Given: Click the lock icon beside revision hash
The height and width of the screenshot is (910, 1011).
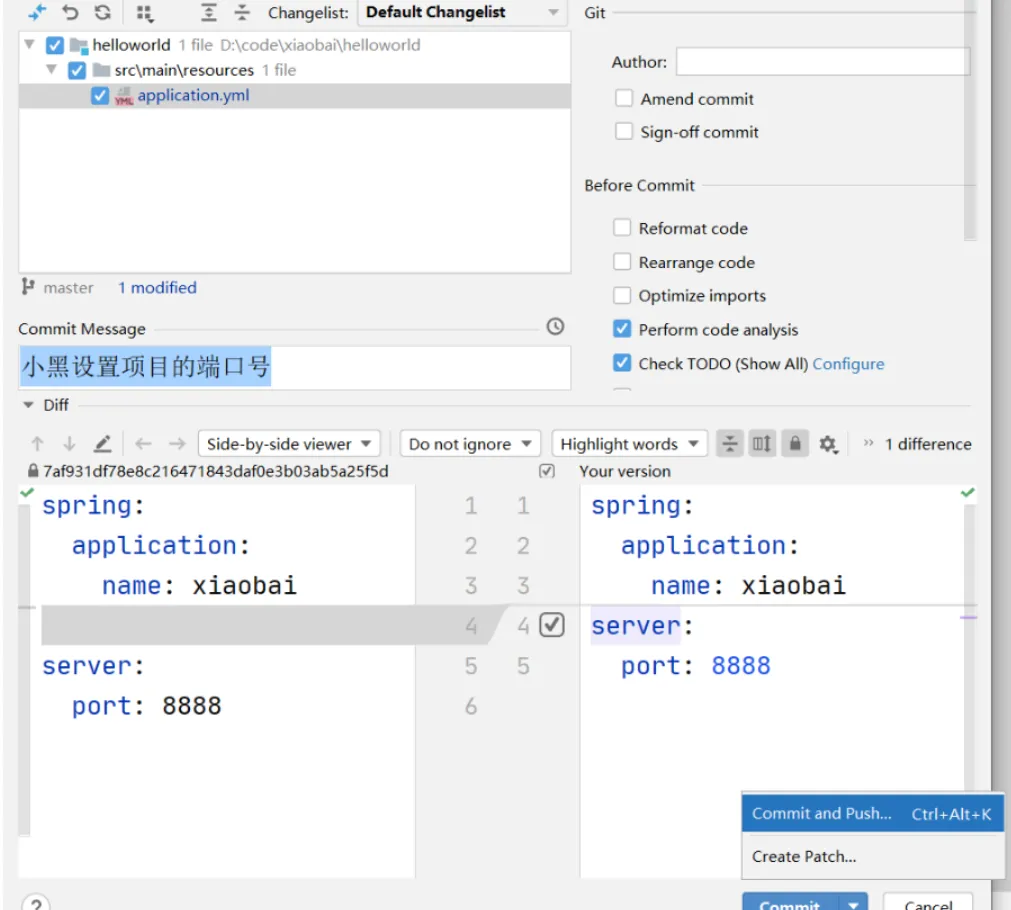Looking at the screenshot, I should tap(33, 471).
